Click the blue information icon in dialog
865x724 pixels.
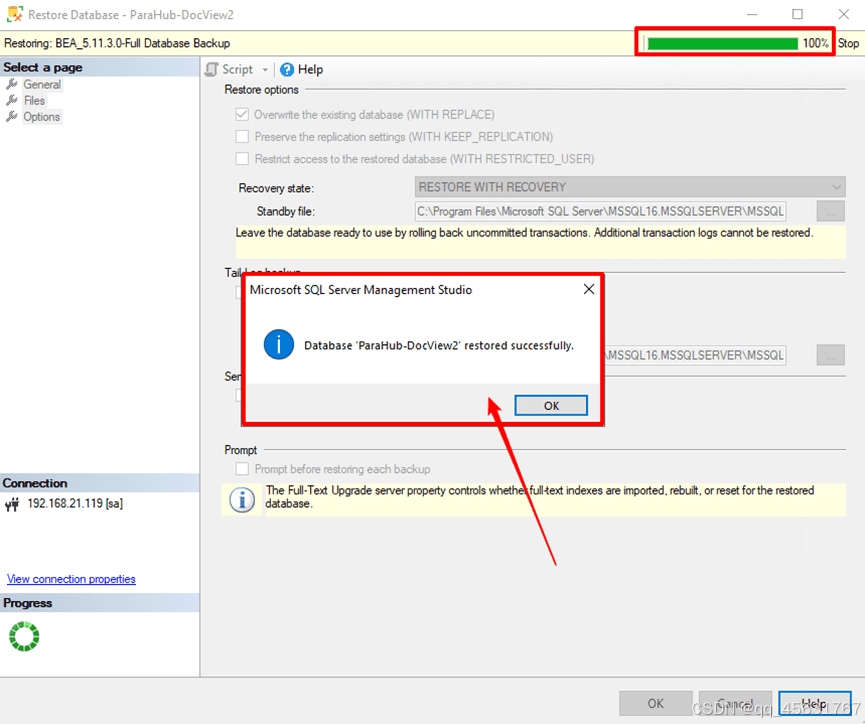coord(279,345)
